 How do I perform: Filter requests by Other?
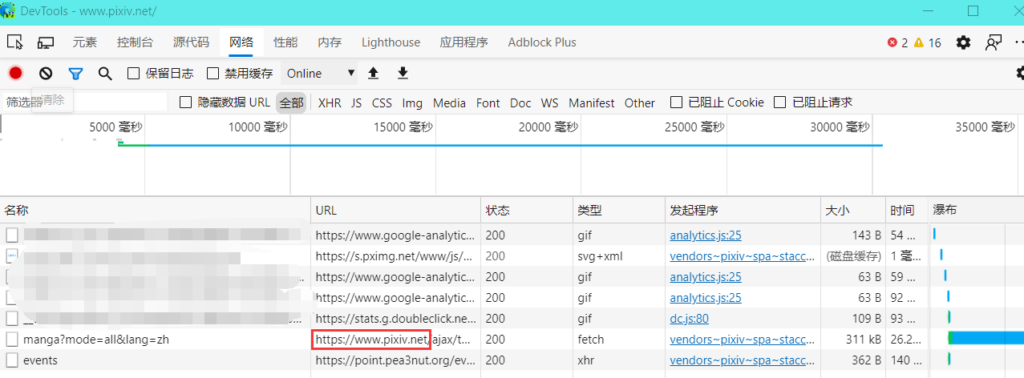(x=639, y=102)
